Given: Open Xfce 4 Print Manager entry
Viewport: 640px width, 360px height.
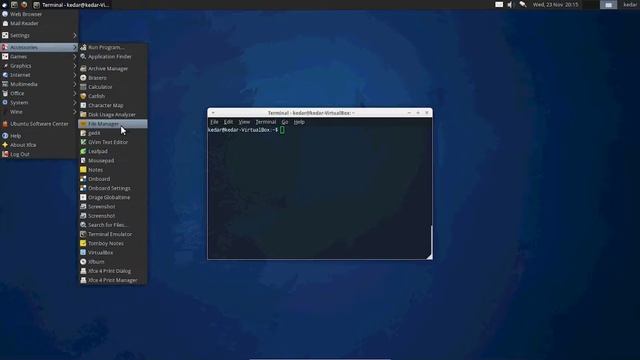Looking at the screenshot, I should coord(113,280).
